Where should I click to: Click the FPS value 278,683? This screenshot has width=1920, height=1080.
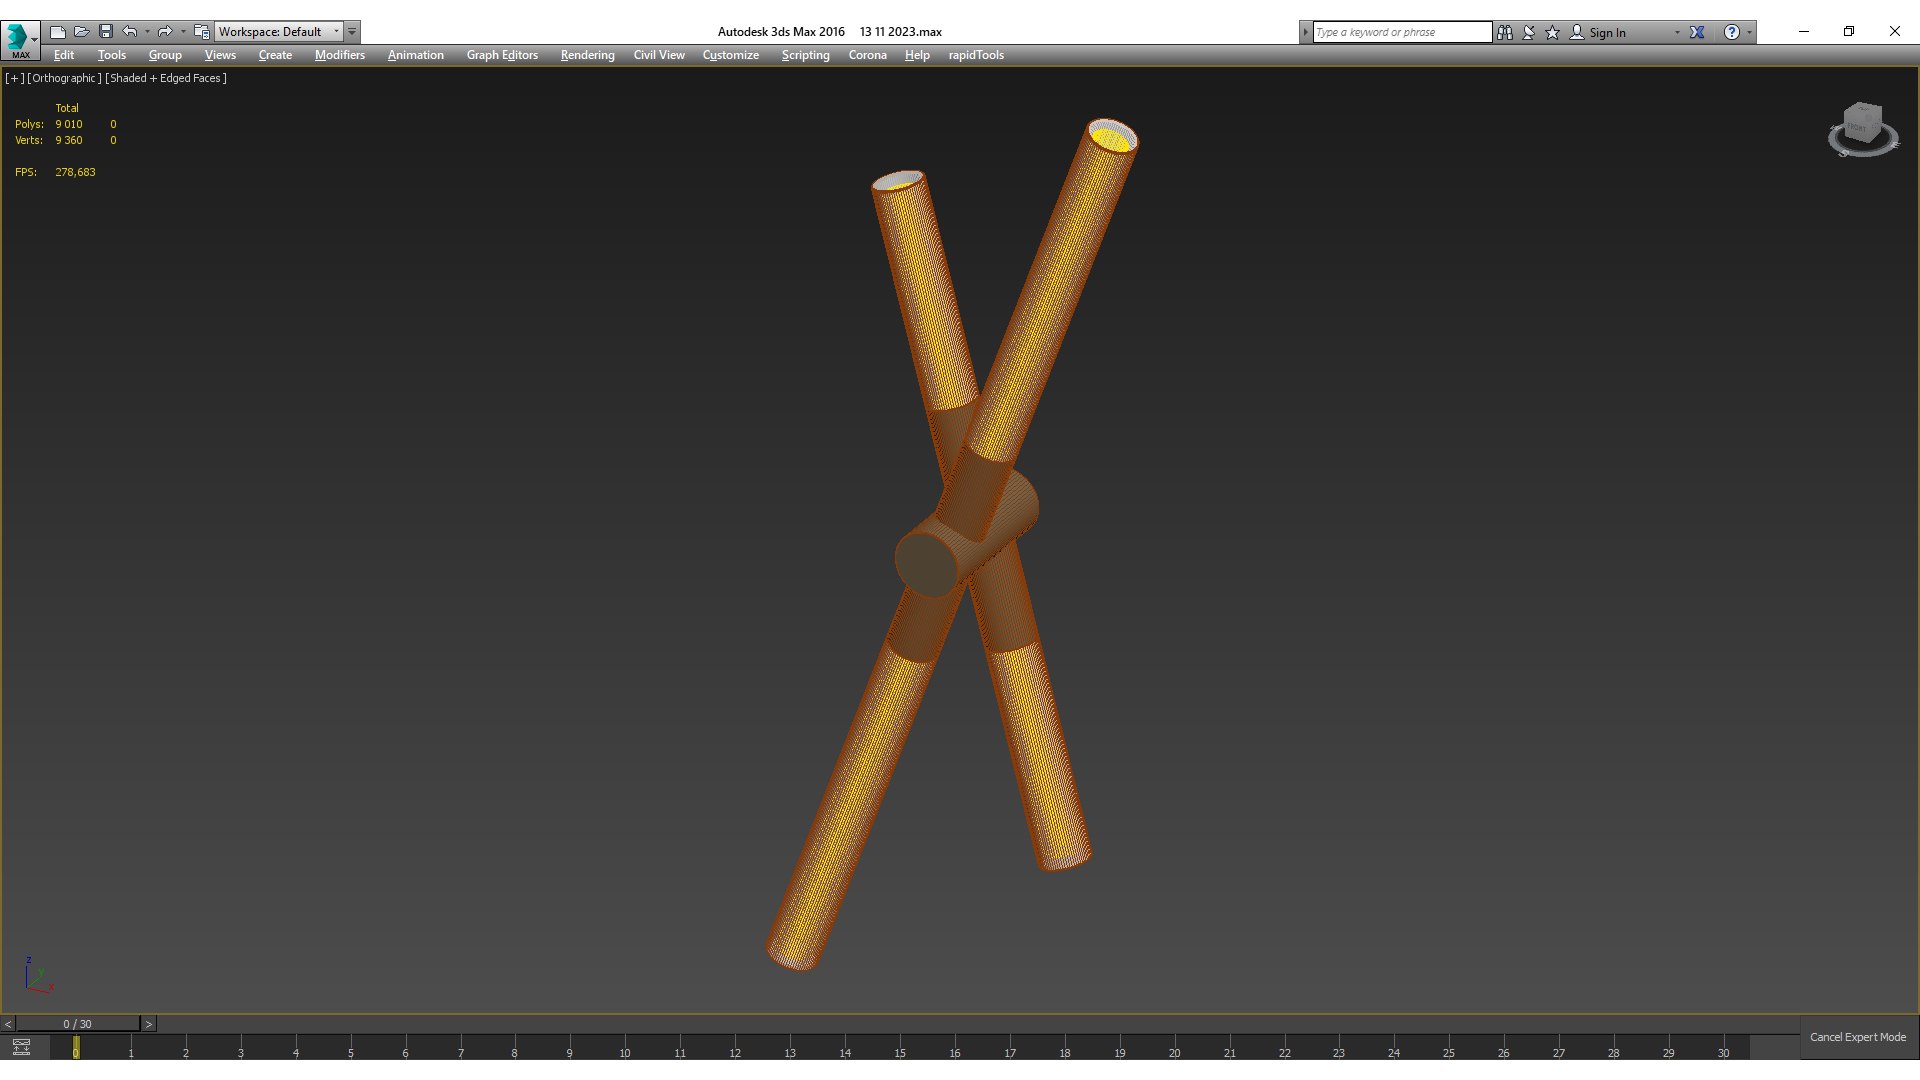click(x=75, y=172)
